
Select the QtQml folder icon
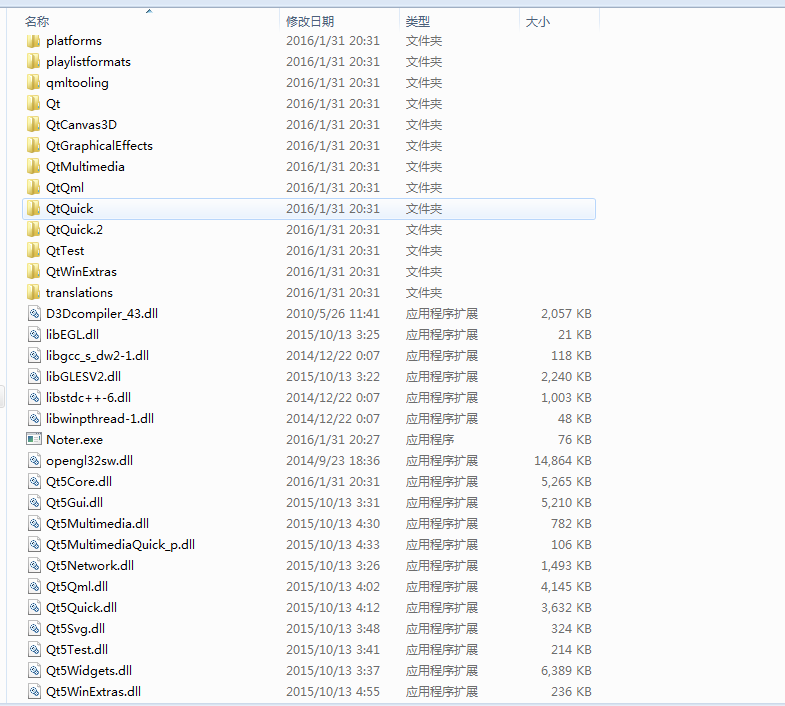pyautogui.click(x=33, y=188)
